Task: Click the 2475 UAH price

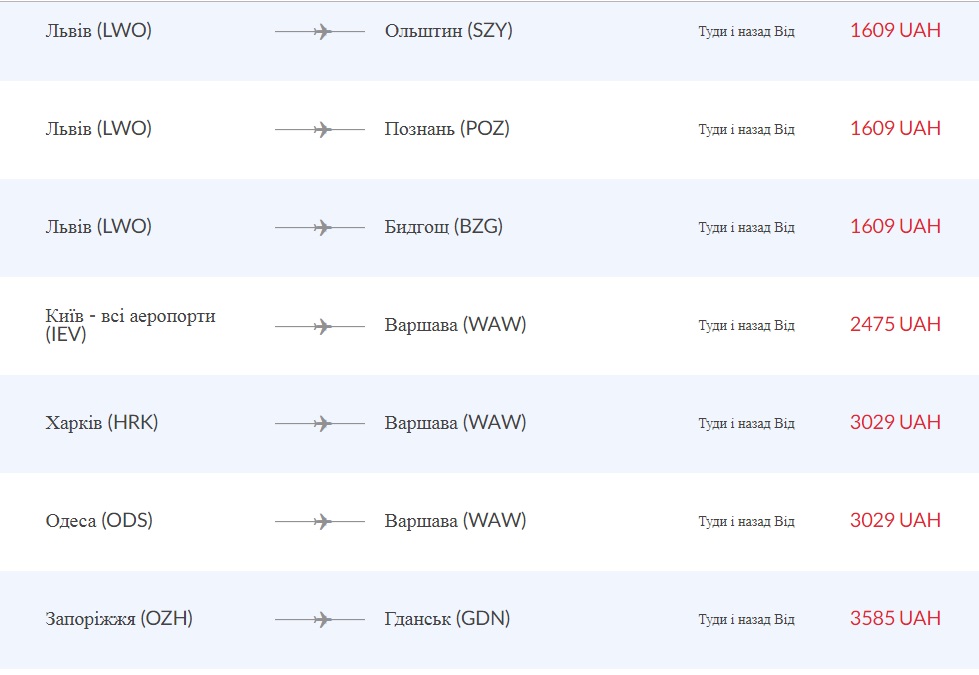Action: 895,324
